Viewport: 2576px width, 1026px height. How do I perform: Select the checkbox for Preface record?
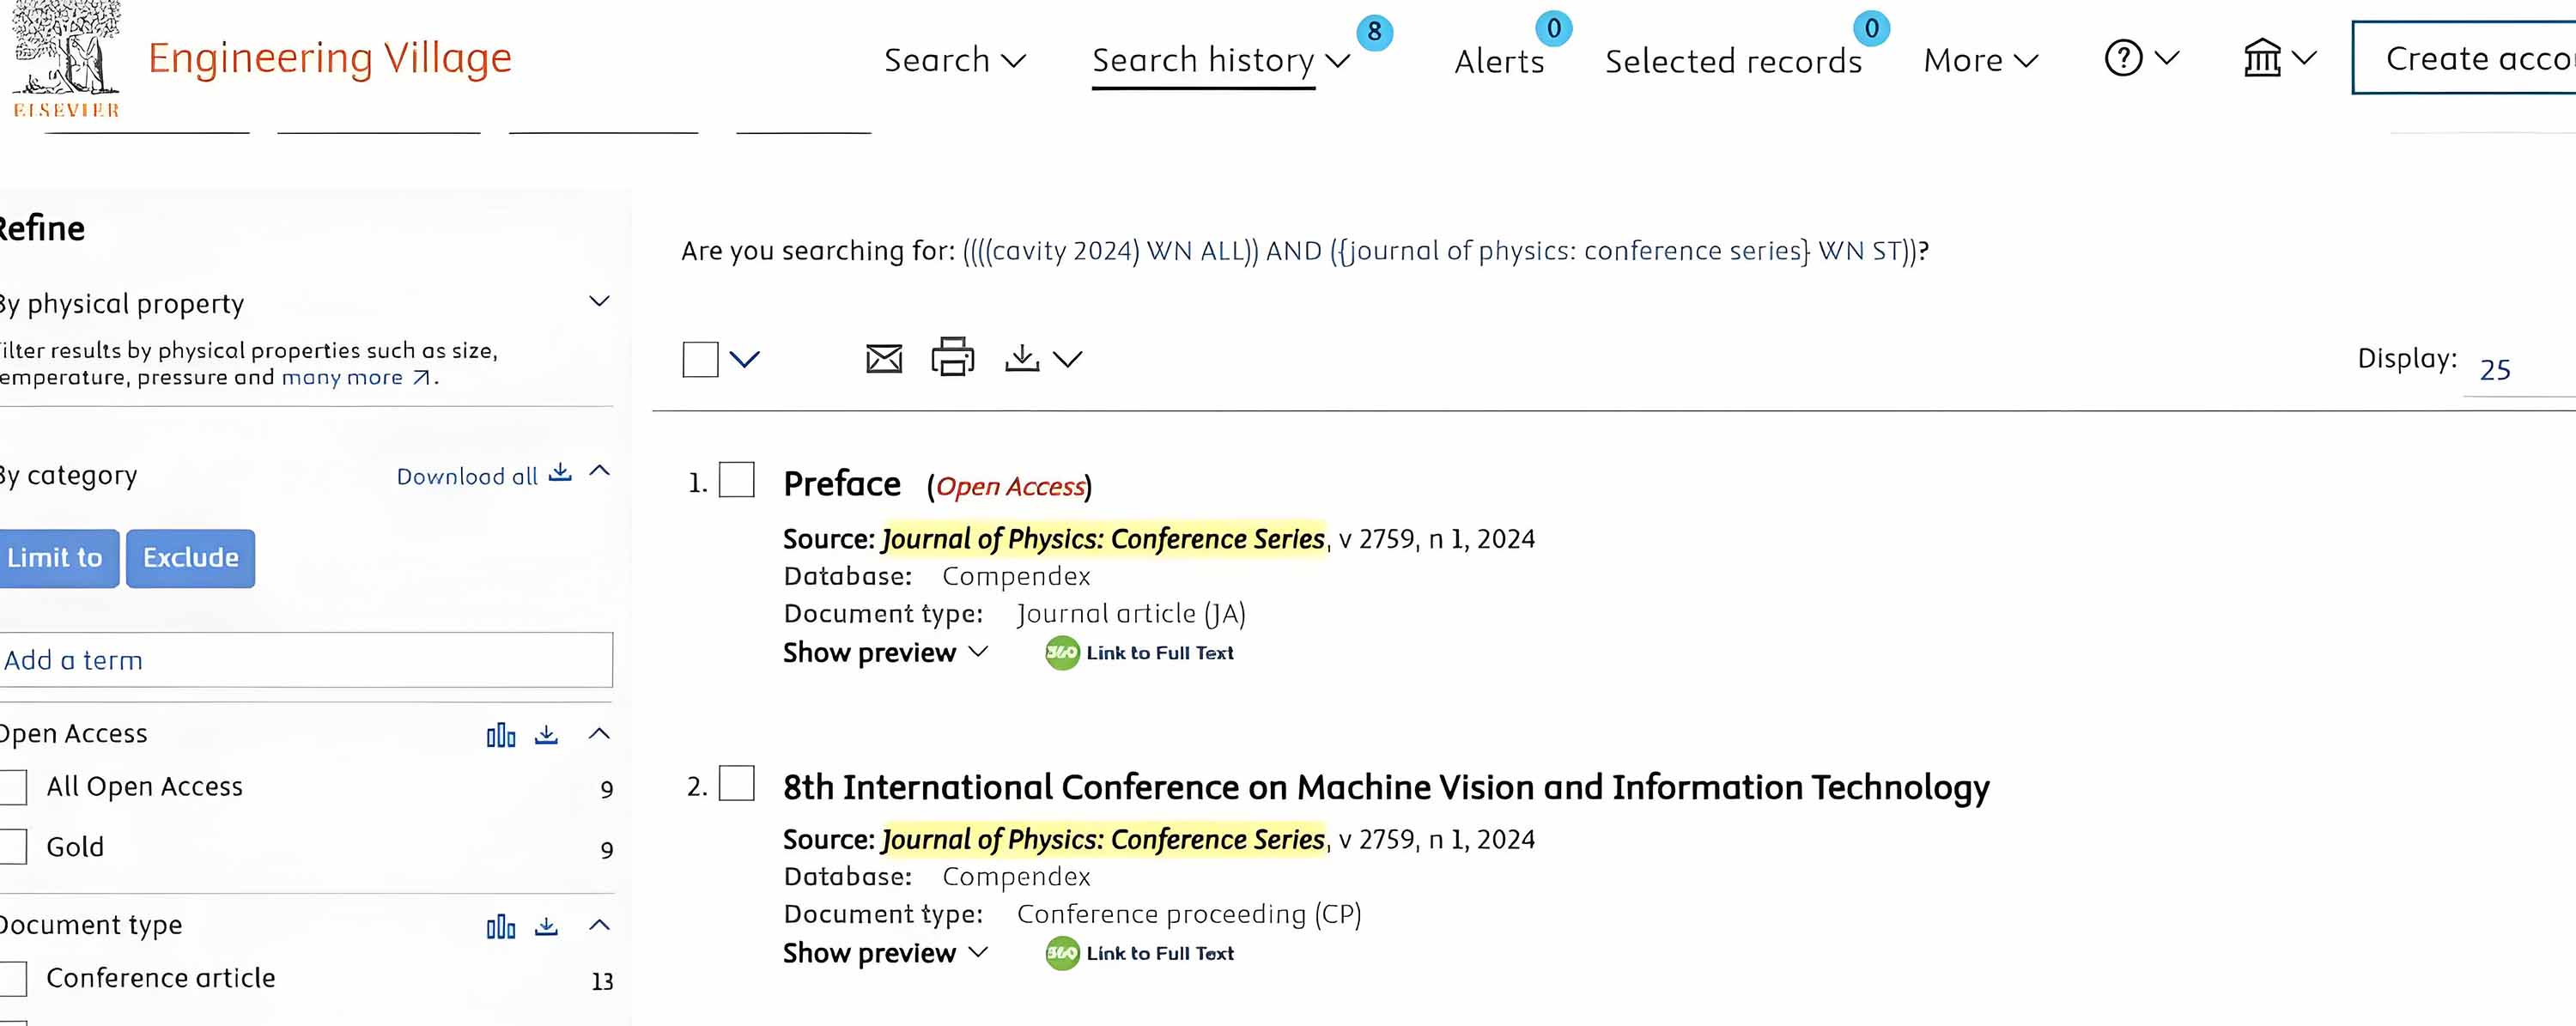click(737, 480)
